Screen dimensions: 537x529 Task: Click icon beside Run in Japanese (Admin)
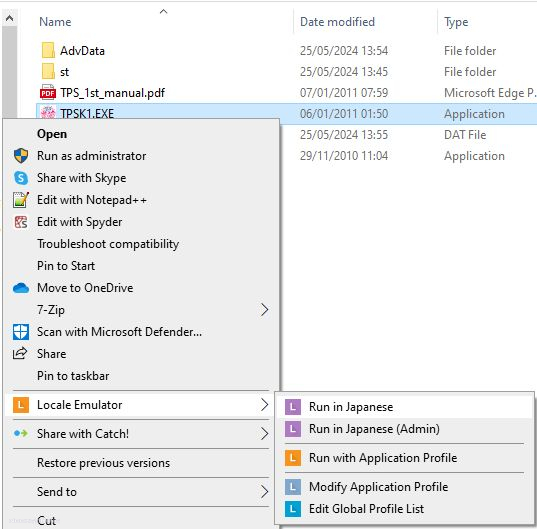[292, 429]
